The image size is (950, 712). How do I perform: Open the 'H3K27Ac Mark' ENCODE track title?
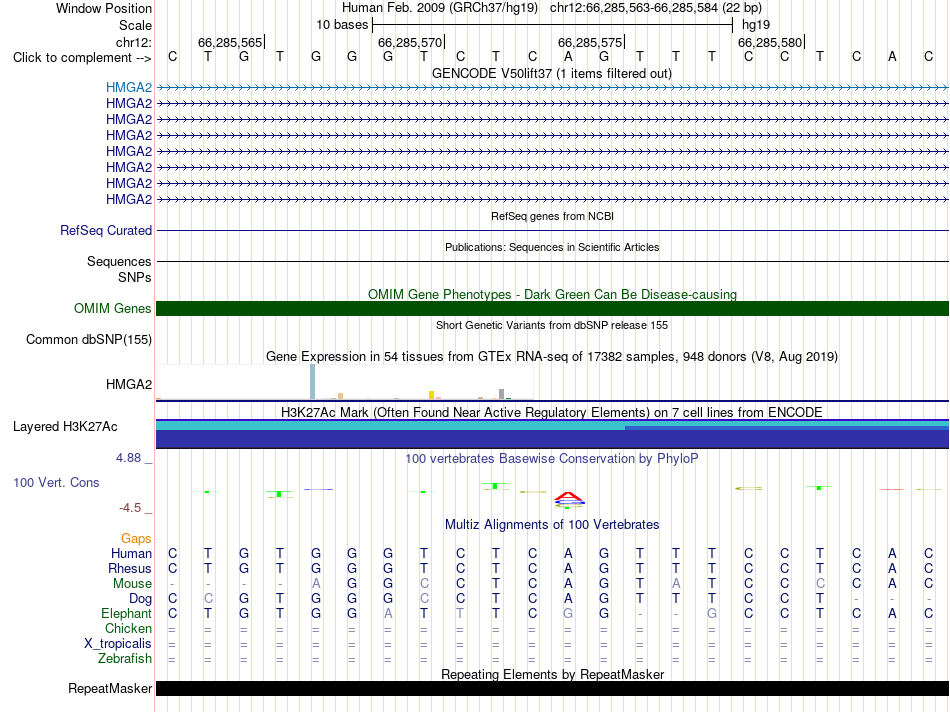[551, 413]
